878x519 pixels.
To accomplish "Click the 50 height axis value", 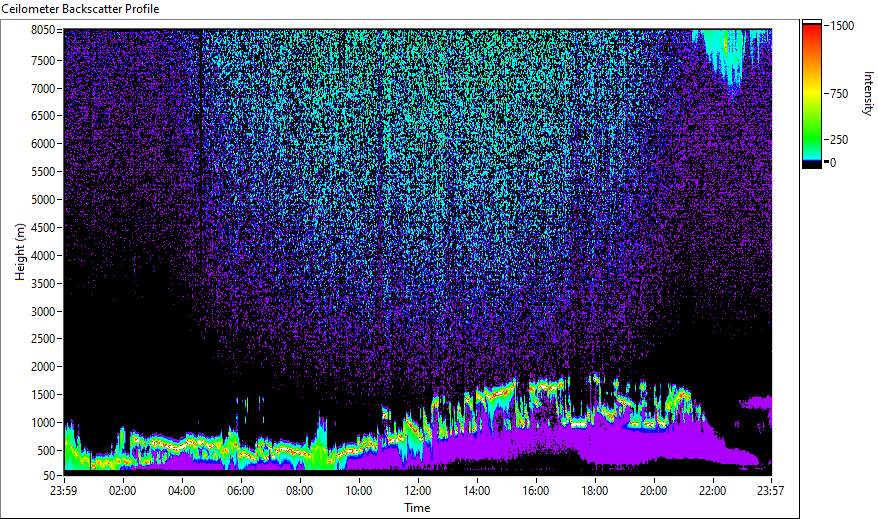I will point(49,476).
